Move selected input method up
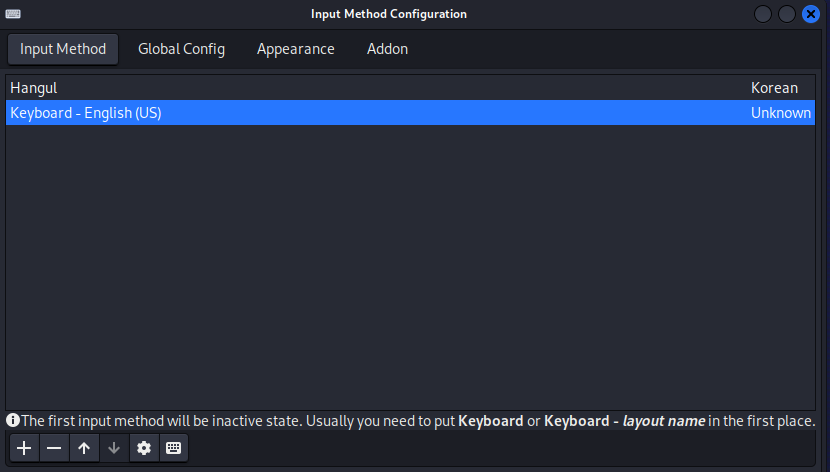Image resolution: width=830 pixels, height=472 pixels. point(84,448)
